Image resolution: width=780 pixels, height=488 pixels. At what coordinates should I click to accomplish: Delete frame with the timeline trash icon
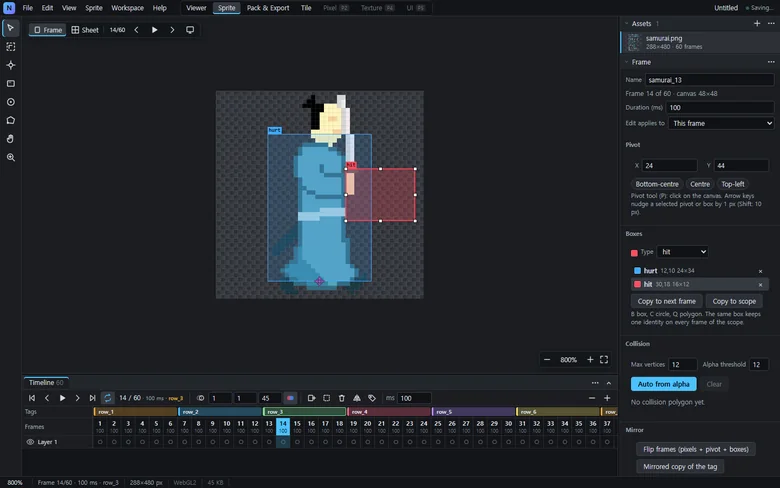click(x=341, y=398)
